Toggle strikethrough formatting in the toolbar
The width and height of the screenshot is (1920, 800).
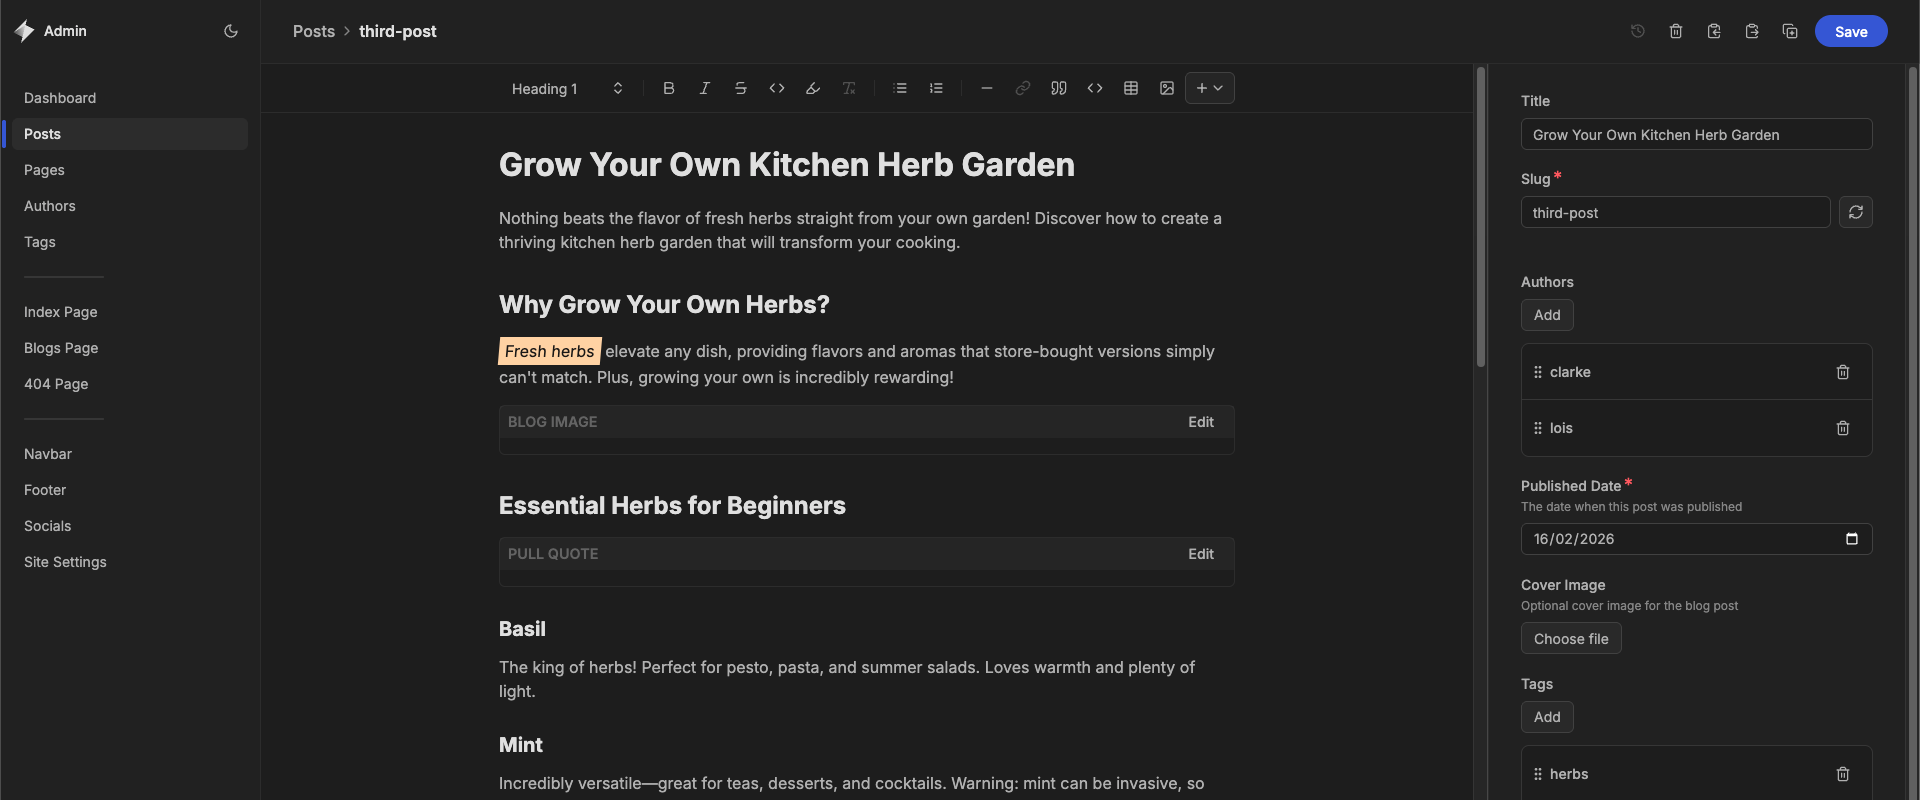pyautogui.click(x=740, y=88)
